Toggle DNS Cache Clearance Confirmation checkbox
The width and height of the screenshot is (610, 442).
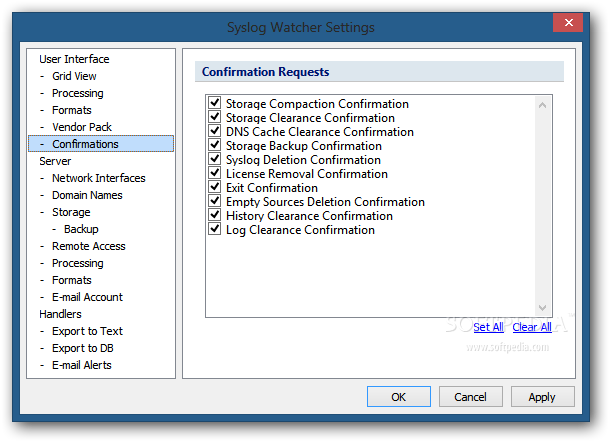(x=214, y=131)
